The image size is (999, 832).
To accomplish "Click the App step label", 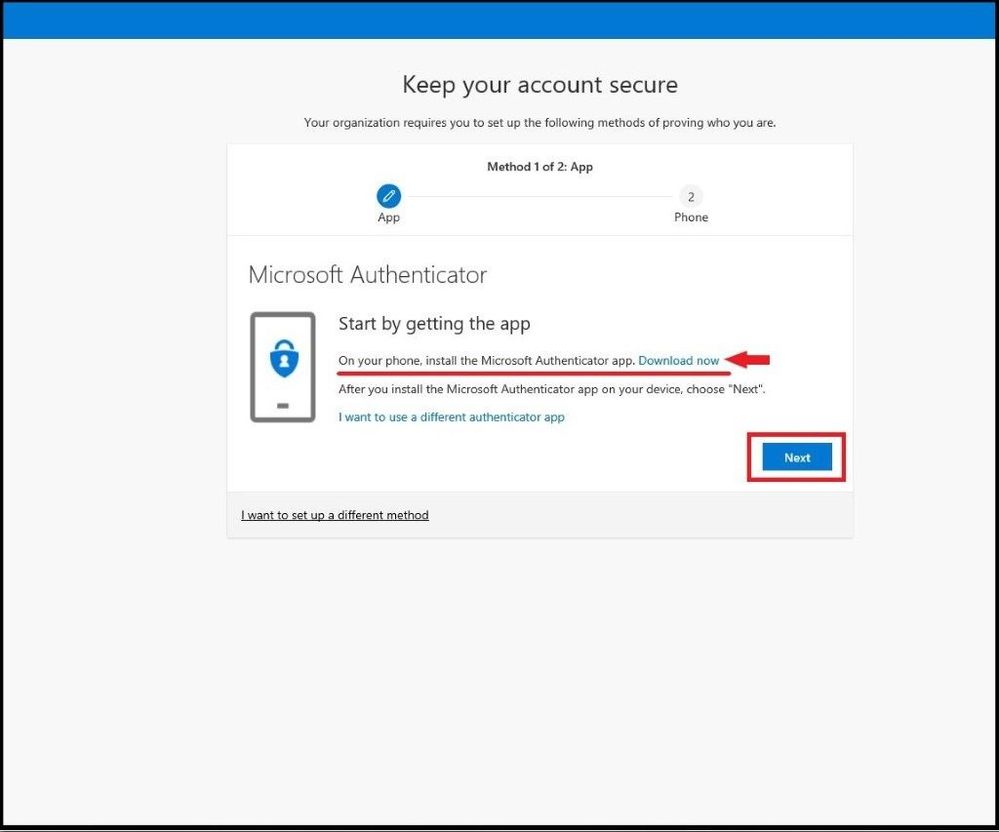I will [389, 217].
